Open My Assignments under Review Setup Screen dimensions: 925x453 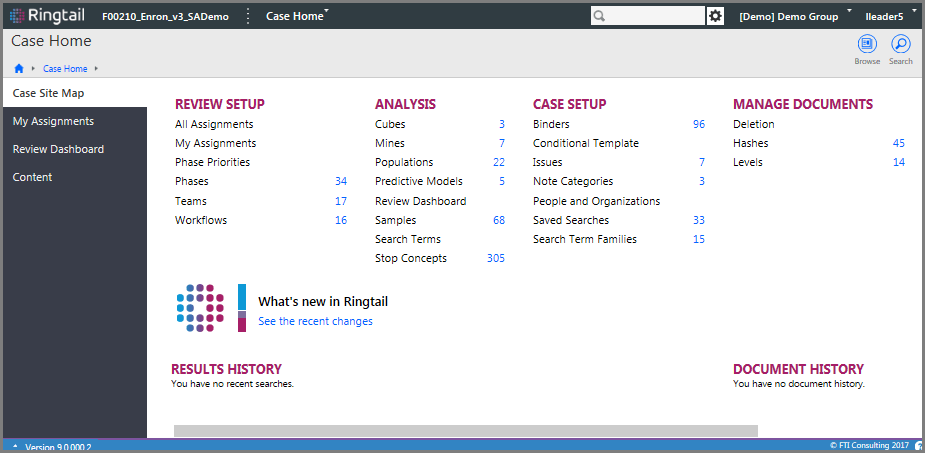point(216,143)
